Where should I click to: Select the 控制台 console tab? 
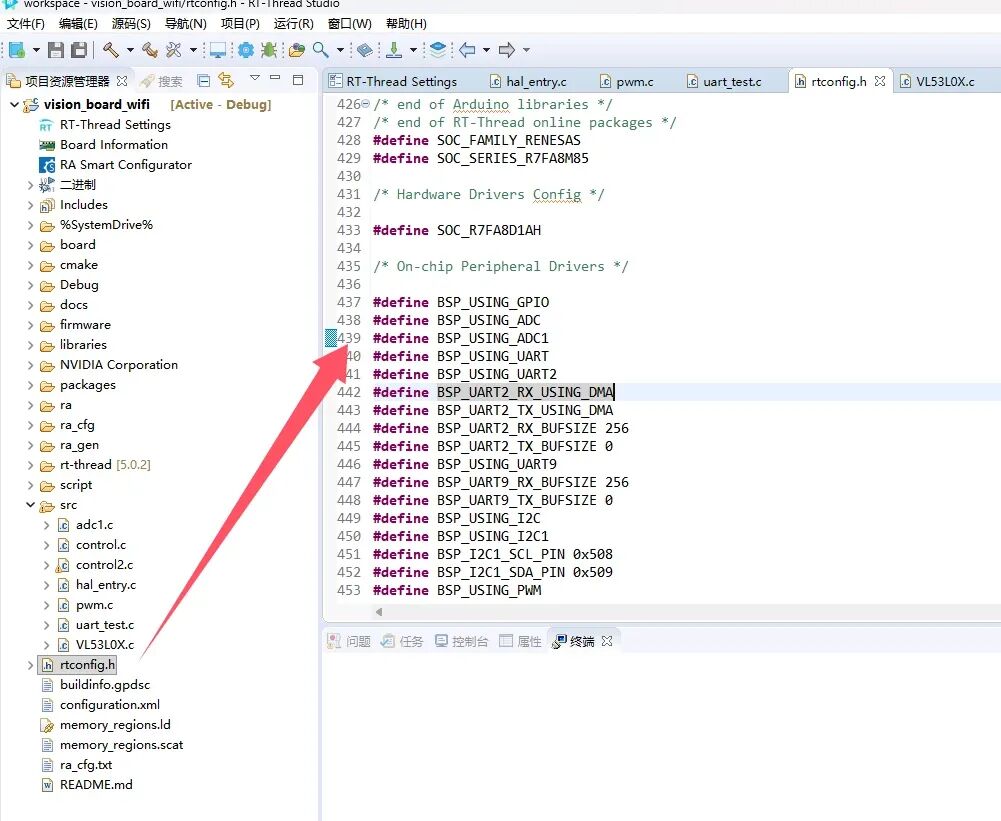click(470, 641)
